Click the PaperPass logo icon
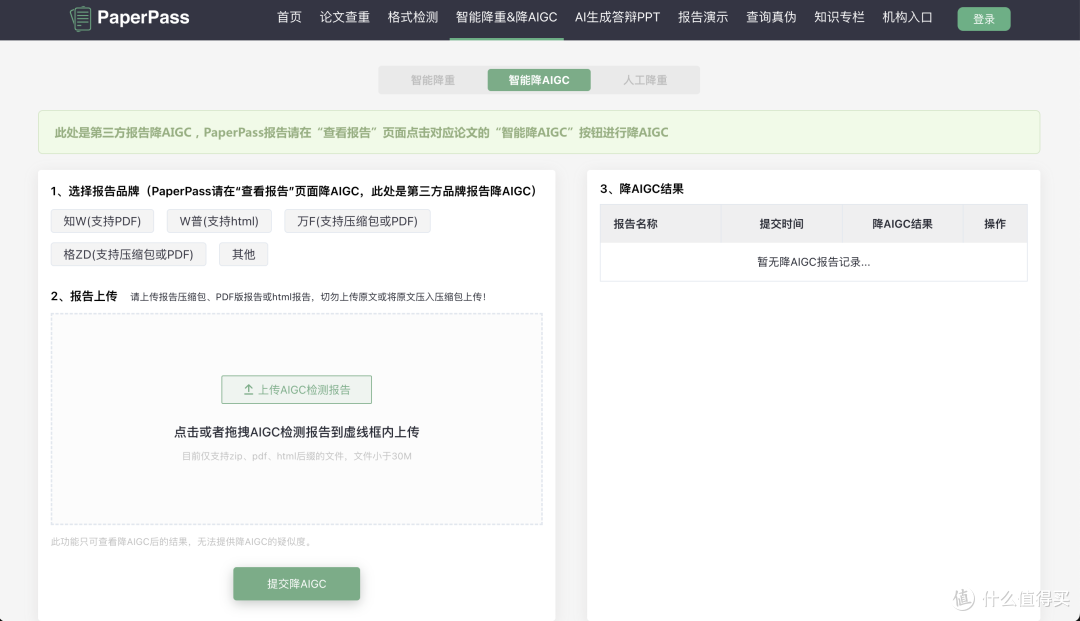The width and height of the screenshot is (1080, 621). tap(81, 19)
